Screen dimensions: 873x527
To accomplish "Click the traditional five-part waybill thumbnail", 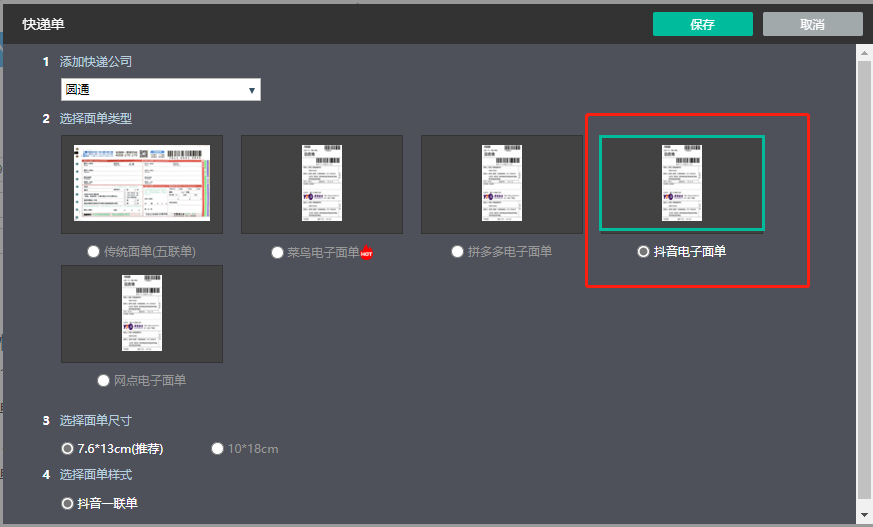I will [142, 184].
